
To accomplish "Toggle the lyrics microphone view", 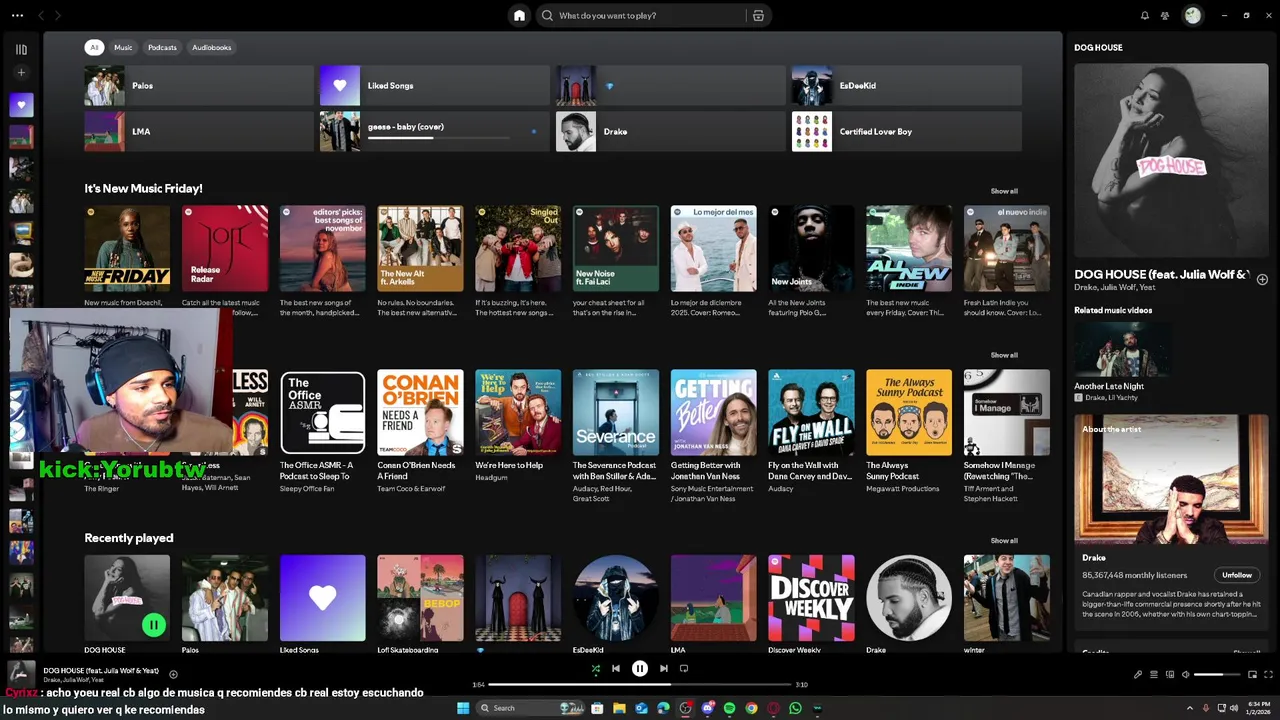I will (x=1138, y=674).
